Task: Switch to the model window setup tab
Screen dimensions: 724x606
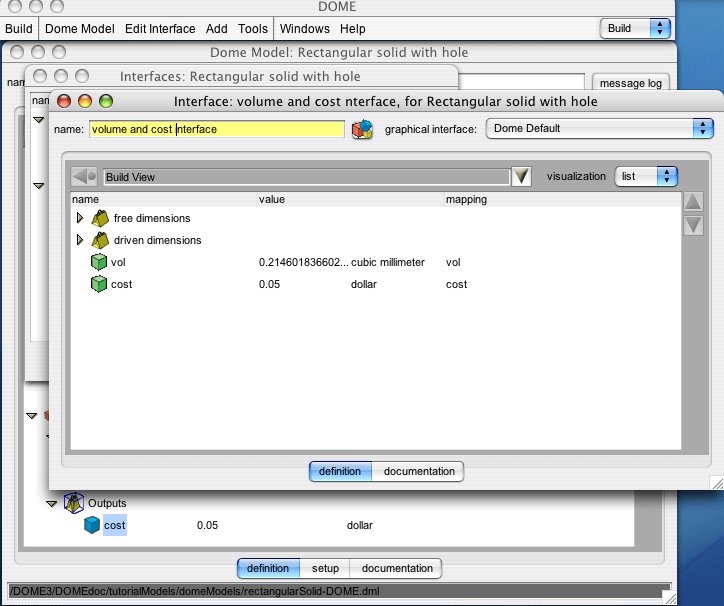Action: (x=325, y=569)
